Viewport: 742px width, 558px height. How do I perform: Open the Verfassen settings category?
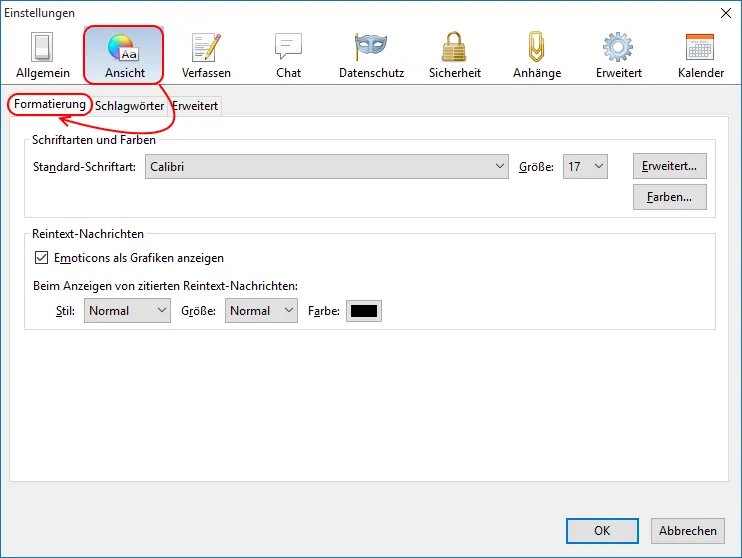[x=206, y=55]
